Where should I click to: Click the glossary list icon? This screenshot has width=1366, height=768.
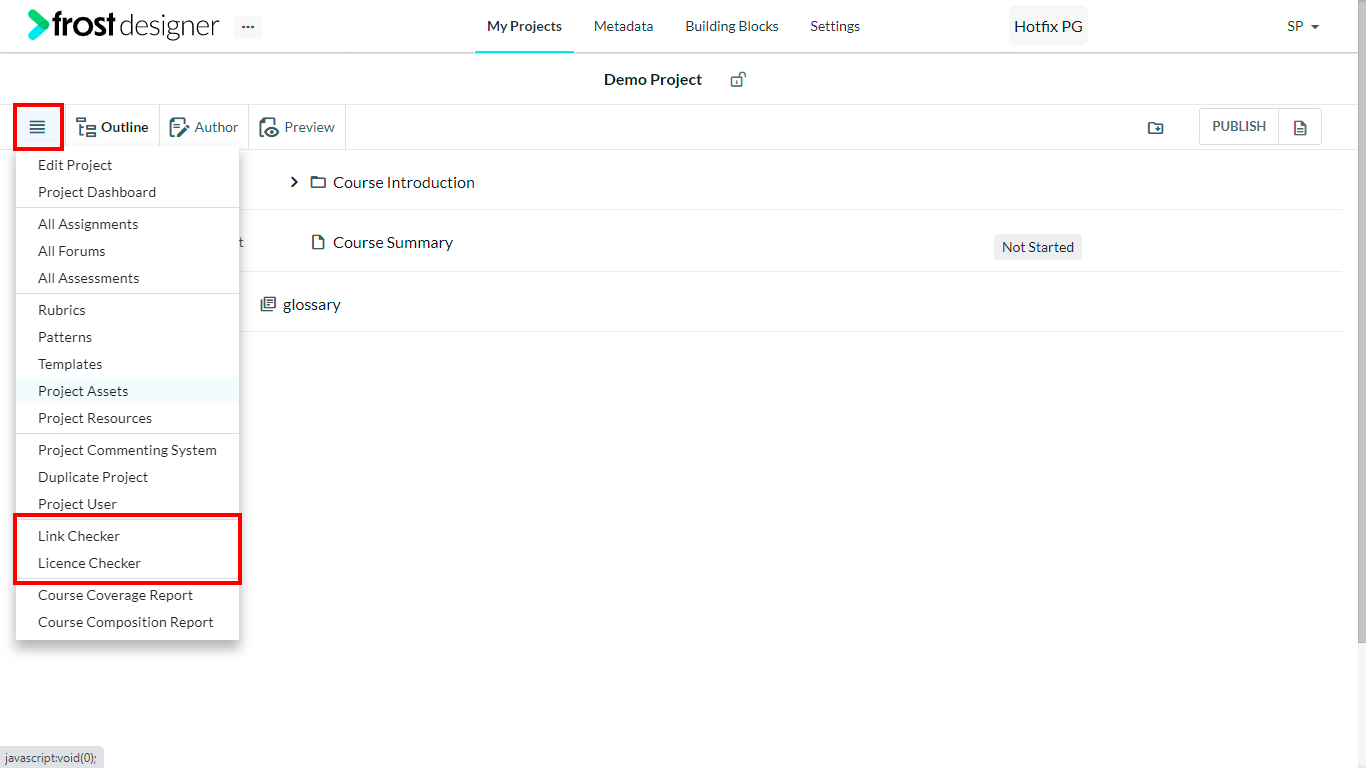pos(268,304)
